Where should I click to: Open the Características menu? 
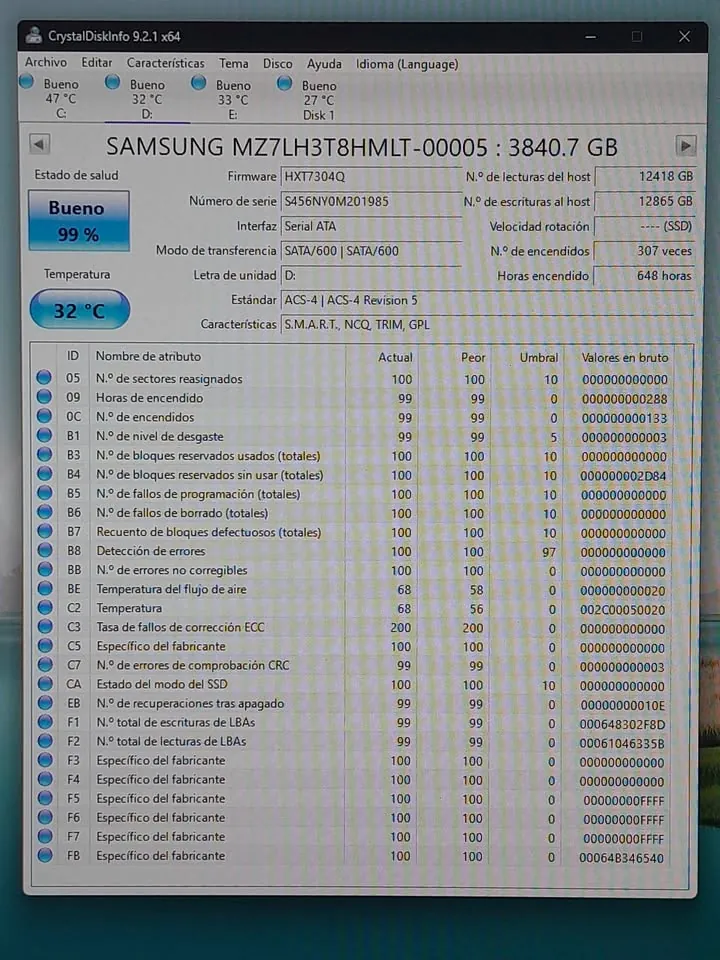coord(165,63)
